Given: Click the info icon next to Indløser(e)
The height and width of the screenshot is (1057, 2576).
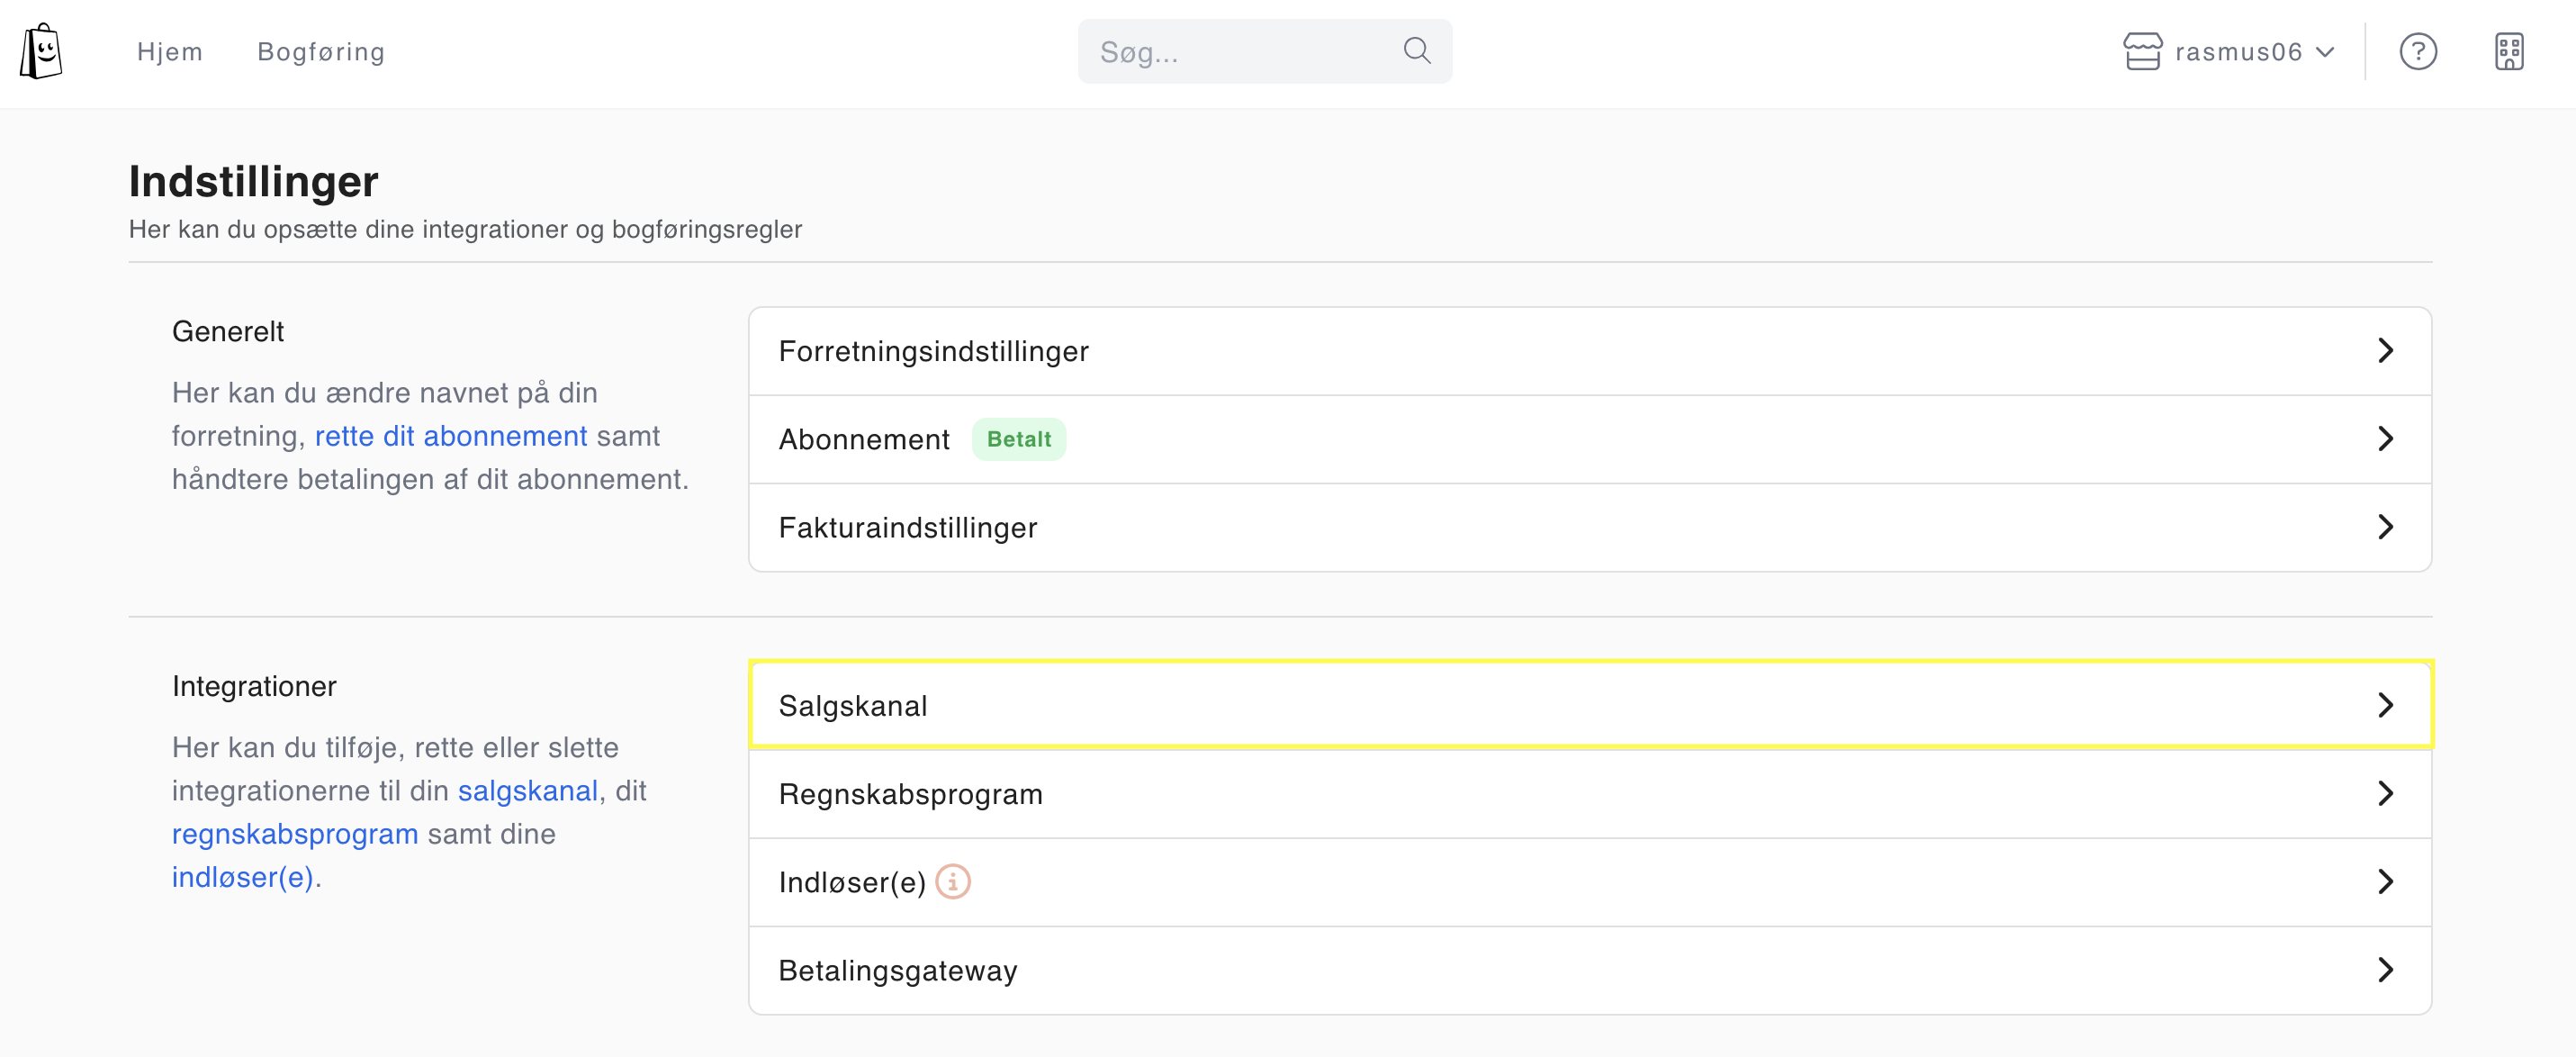Looking at the screenshot, I should (x=952, y=882).
